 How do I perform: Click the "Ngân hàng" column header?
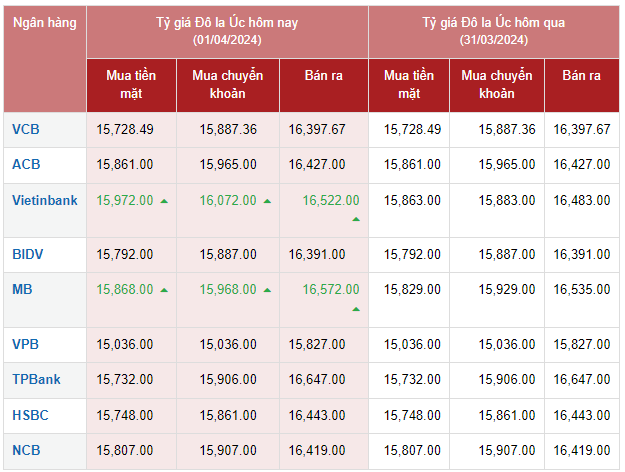[x=45, y=21]
